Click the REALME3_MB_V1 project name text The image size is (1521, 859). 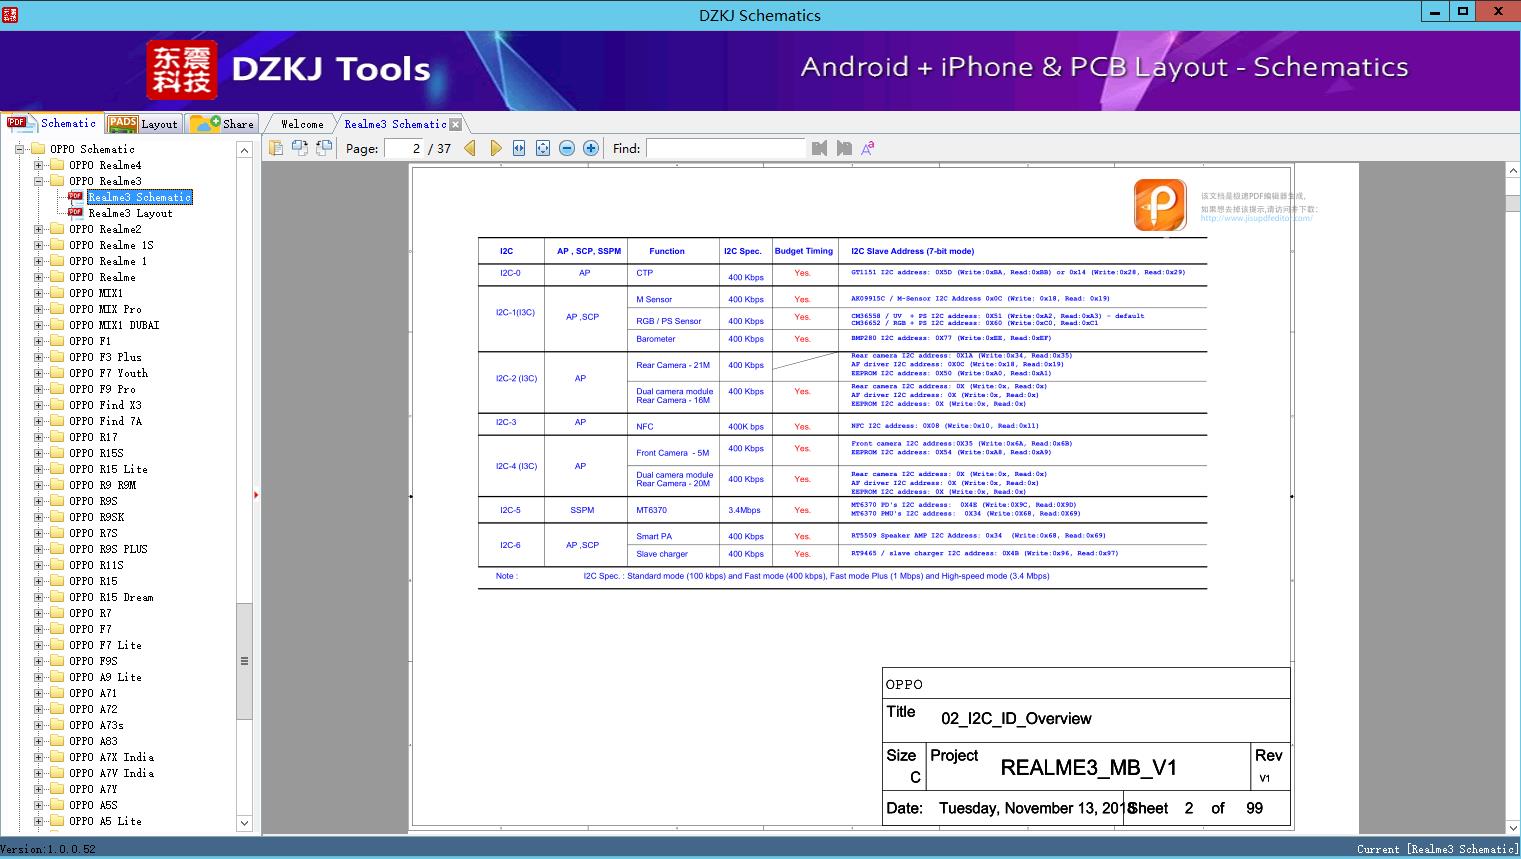tap(1089, 768)
